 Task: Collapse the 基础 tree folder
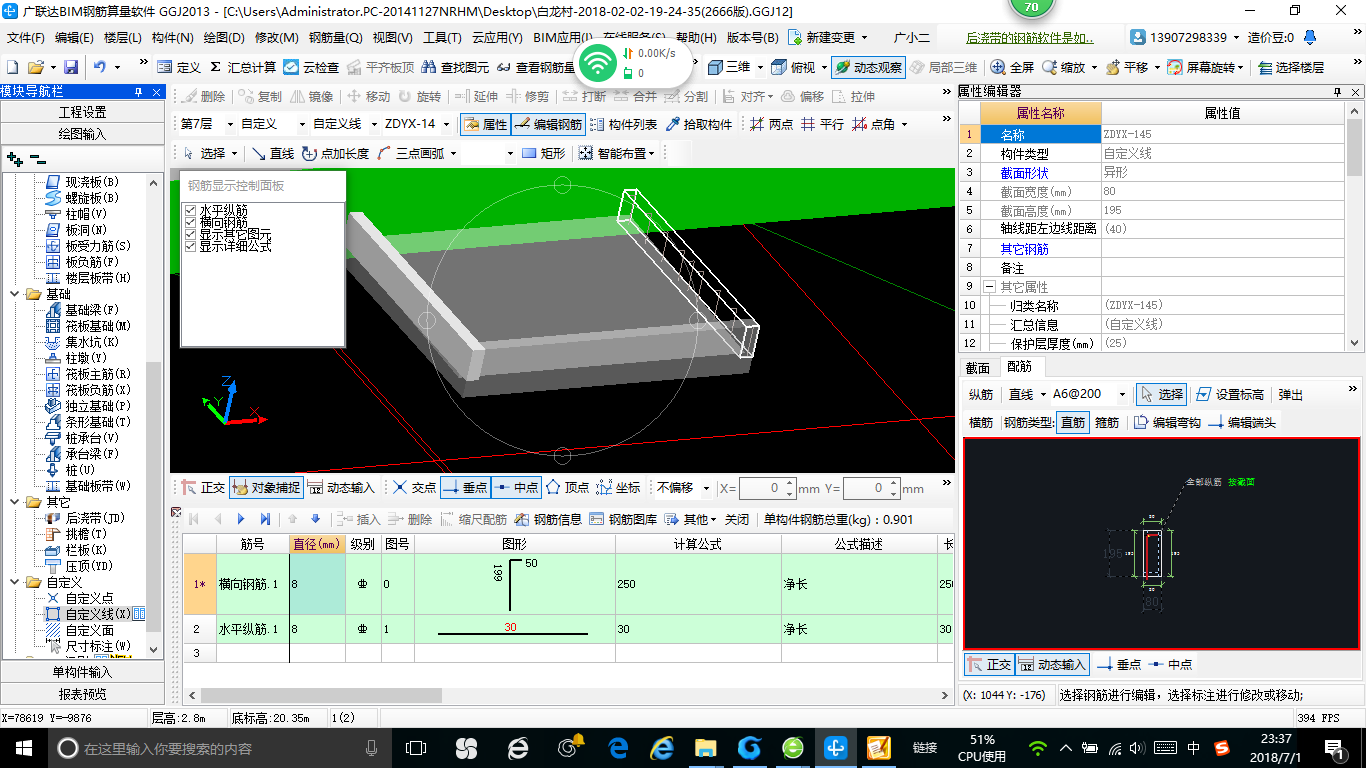click(x=16, y=294)
